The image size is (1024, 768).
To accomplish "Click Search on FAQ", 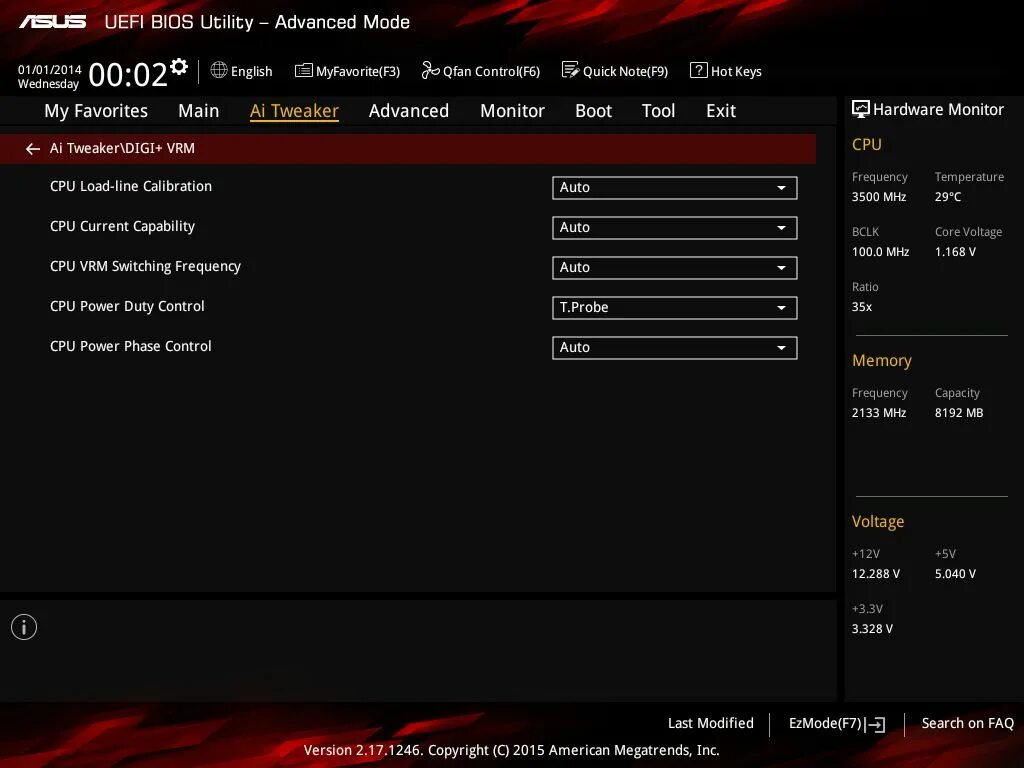I will pos(967,723).
